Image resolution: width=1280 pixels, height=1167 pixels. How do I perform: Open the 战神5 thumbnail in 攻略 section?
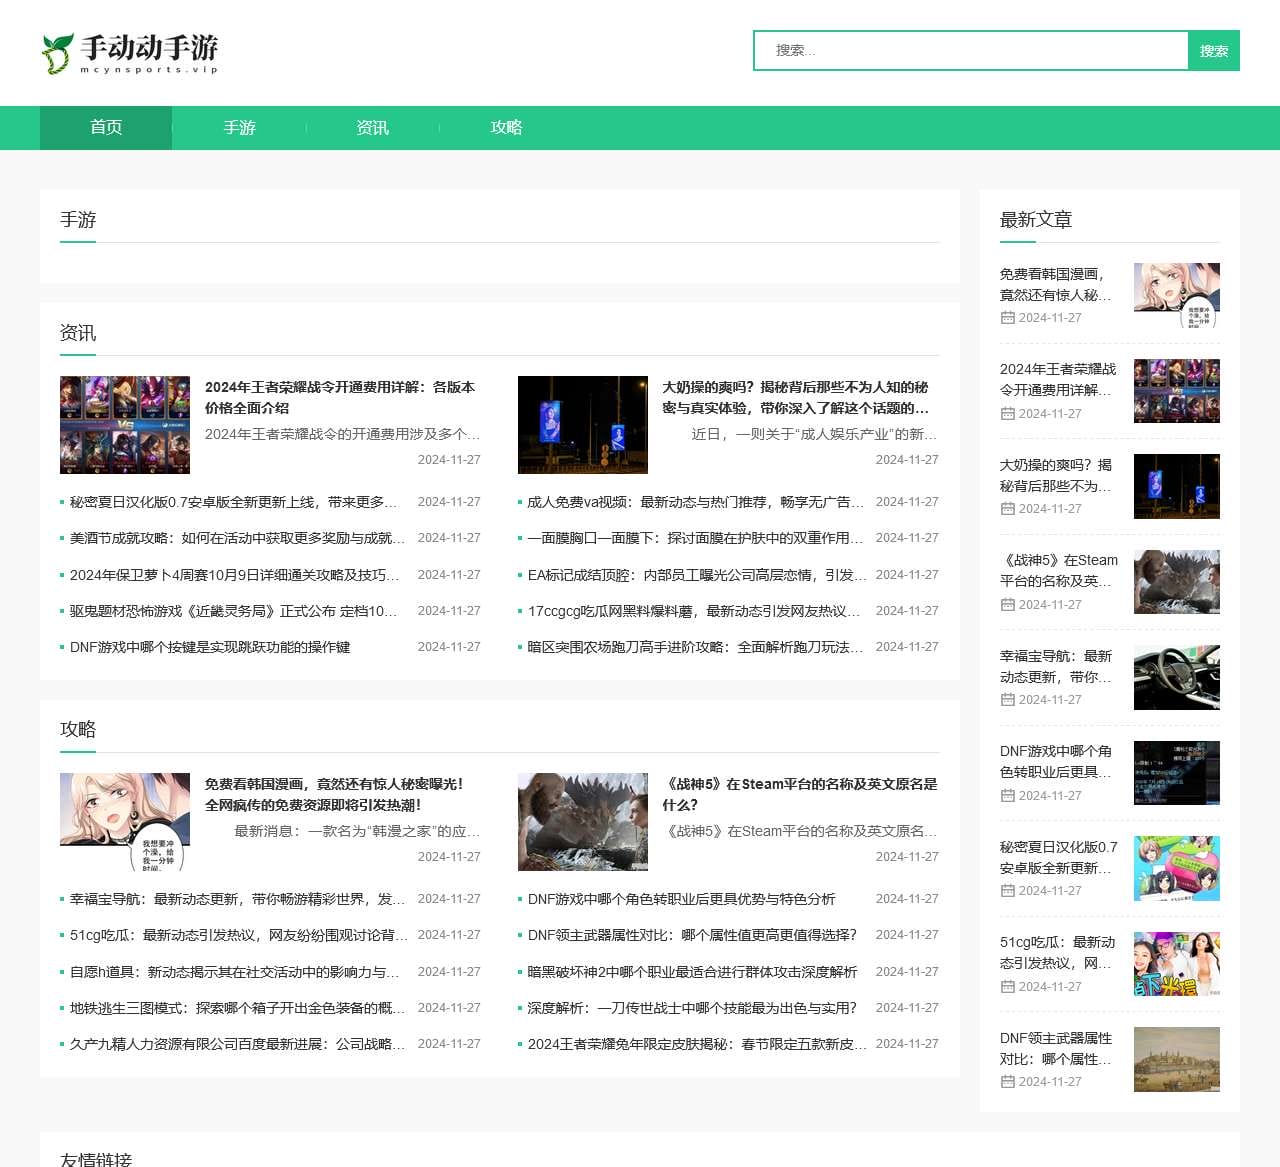coord(583,822)
